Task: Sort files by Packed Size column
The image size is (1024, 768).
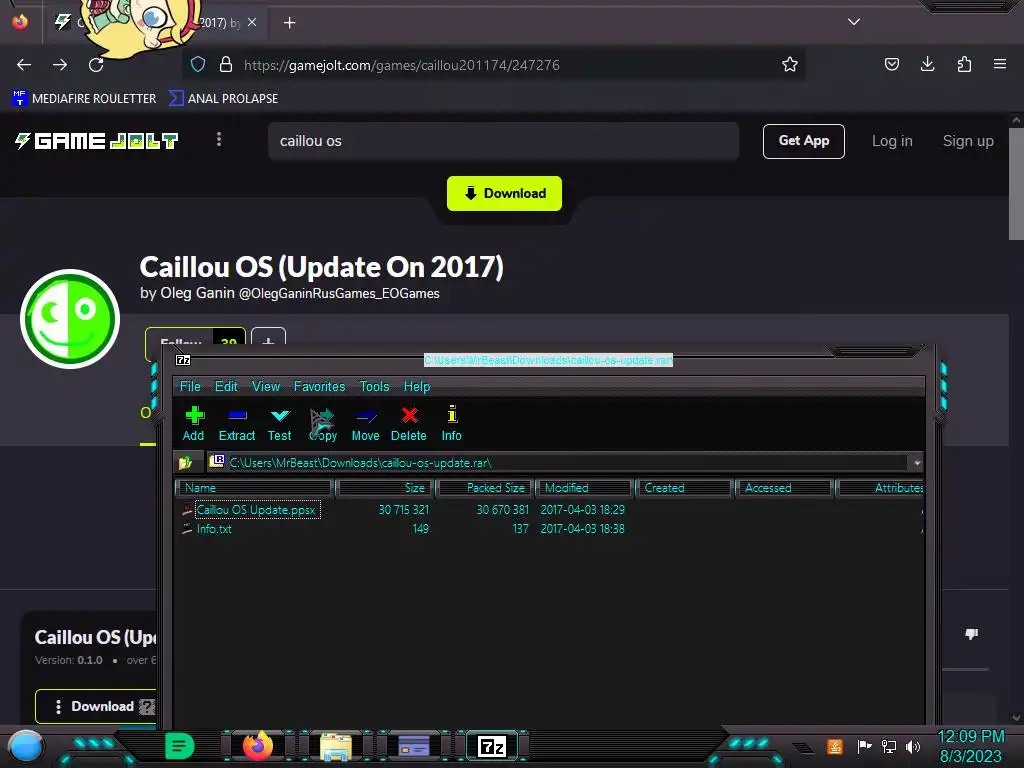Action: point(485,488)
